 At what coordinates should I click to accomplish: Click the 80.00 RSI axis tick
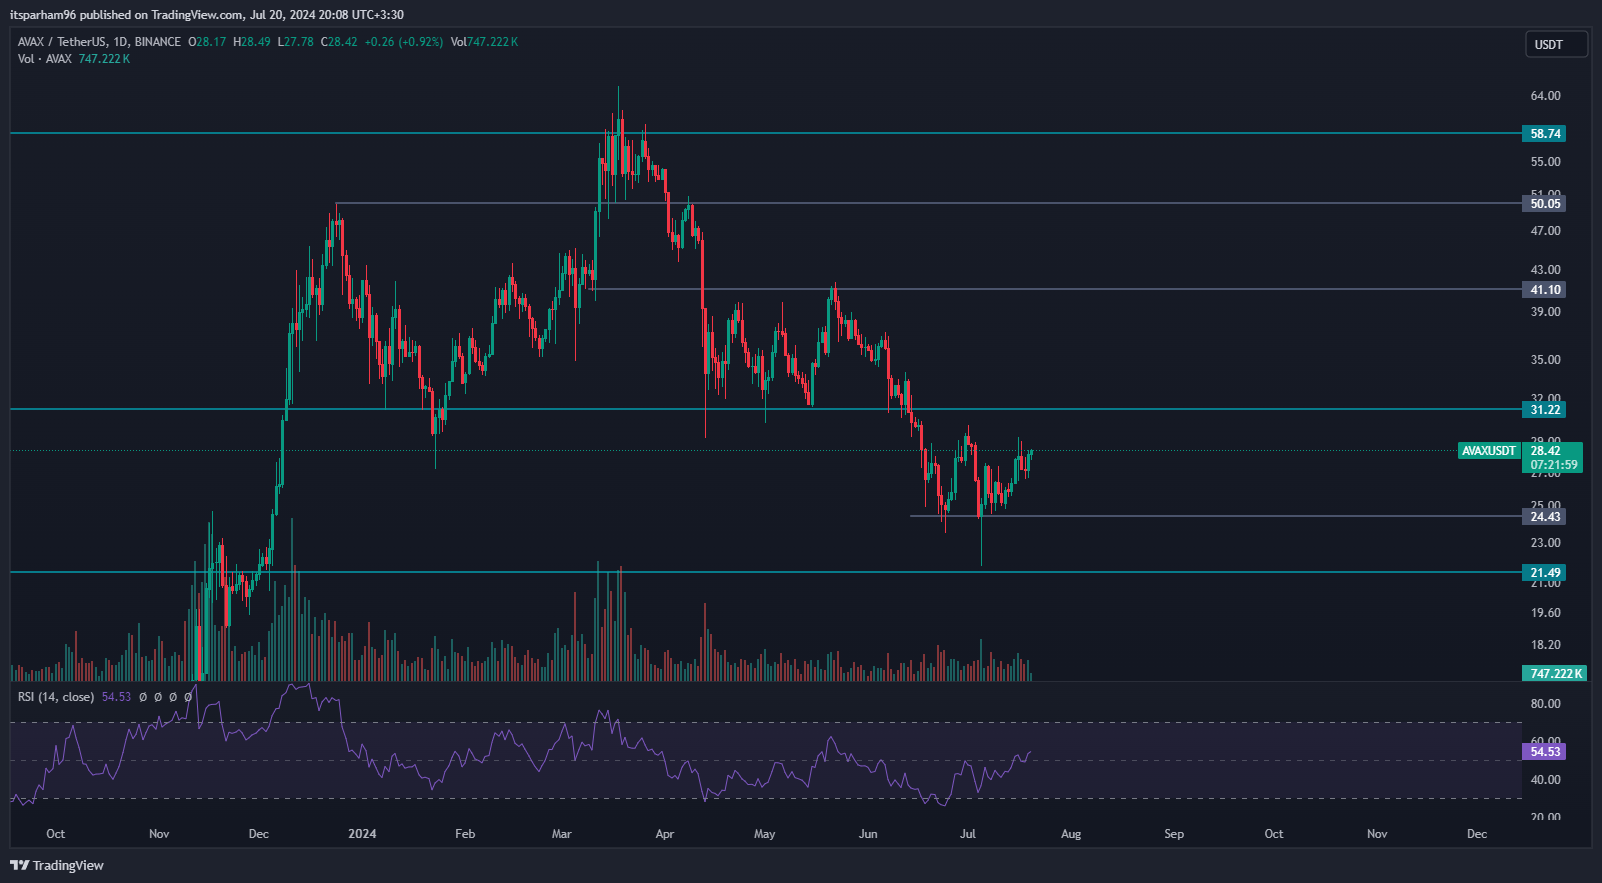(x=1545, y=704)
